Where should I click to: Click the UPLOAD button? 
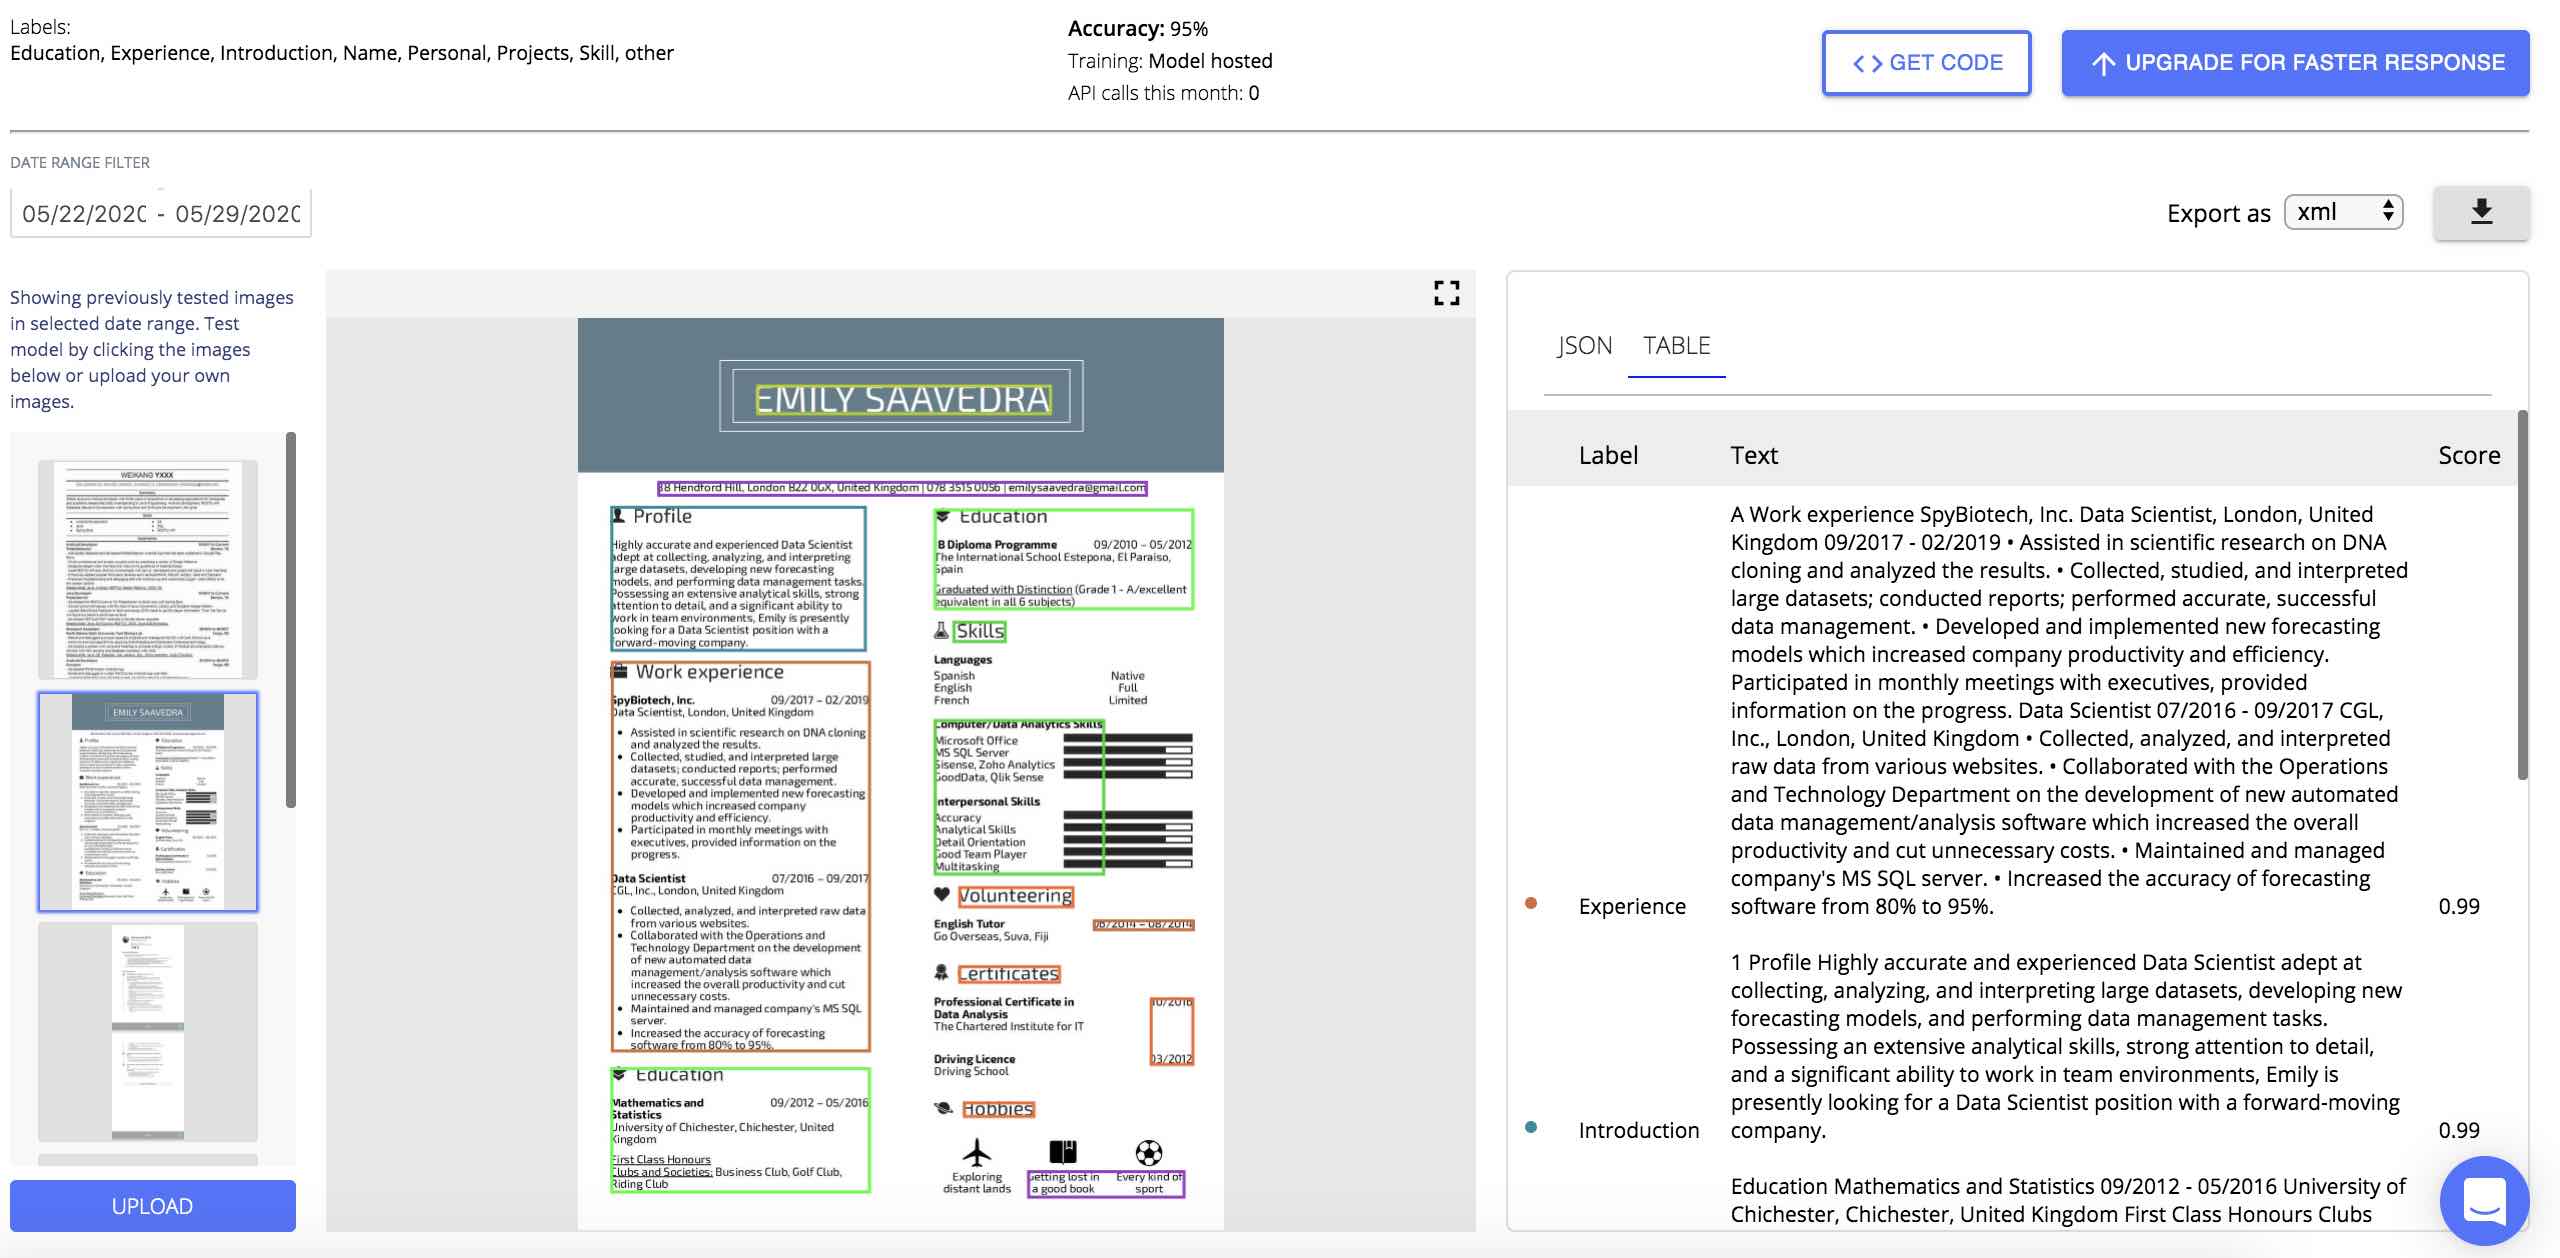152,1206
